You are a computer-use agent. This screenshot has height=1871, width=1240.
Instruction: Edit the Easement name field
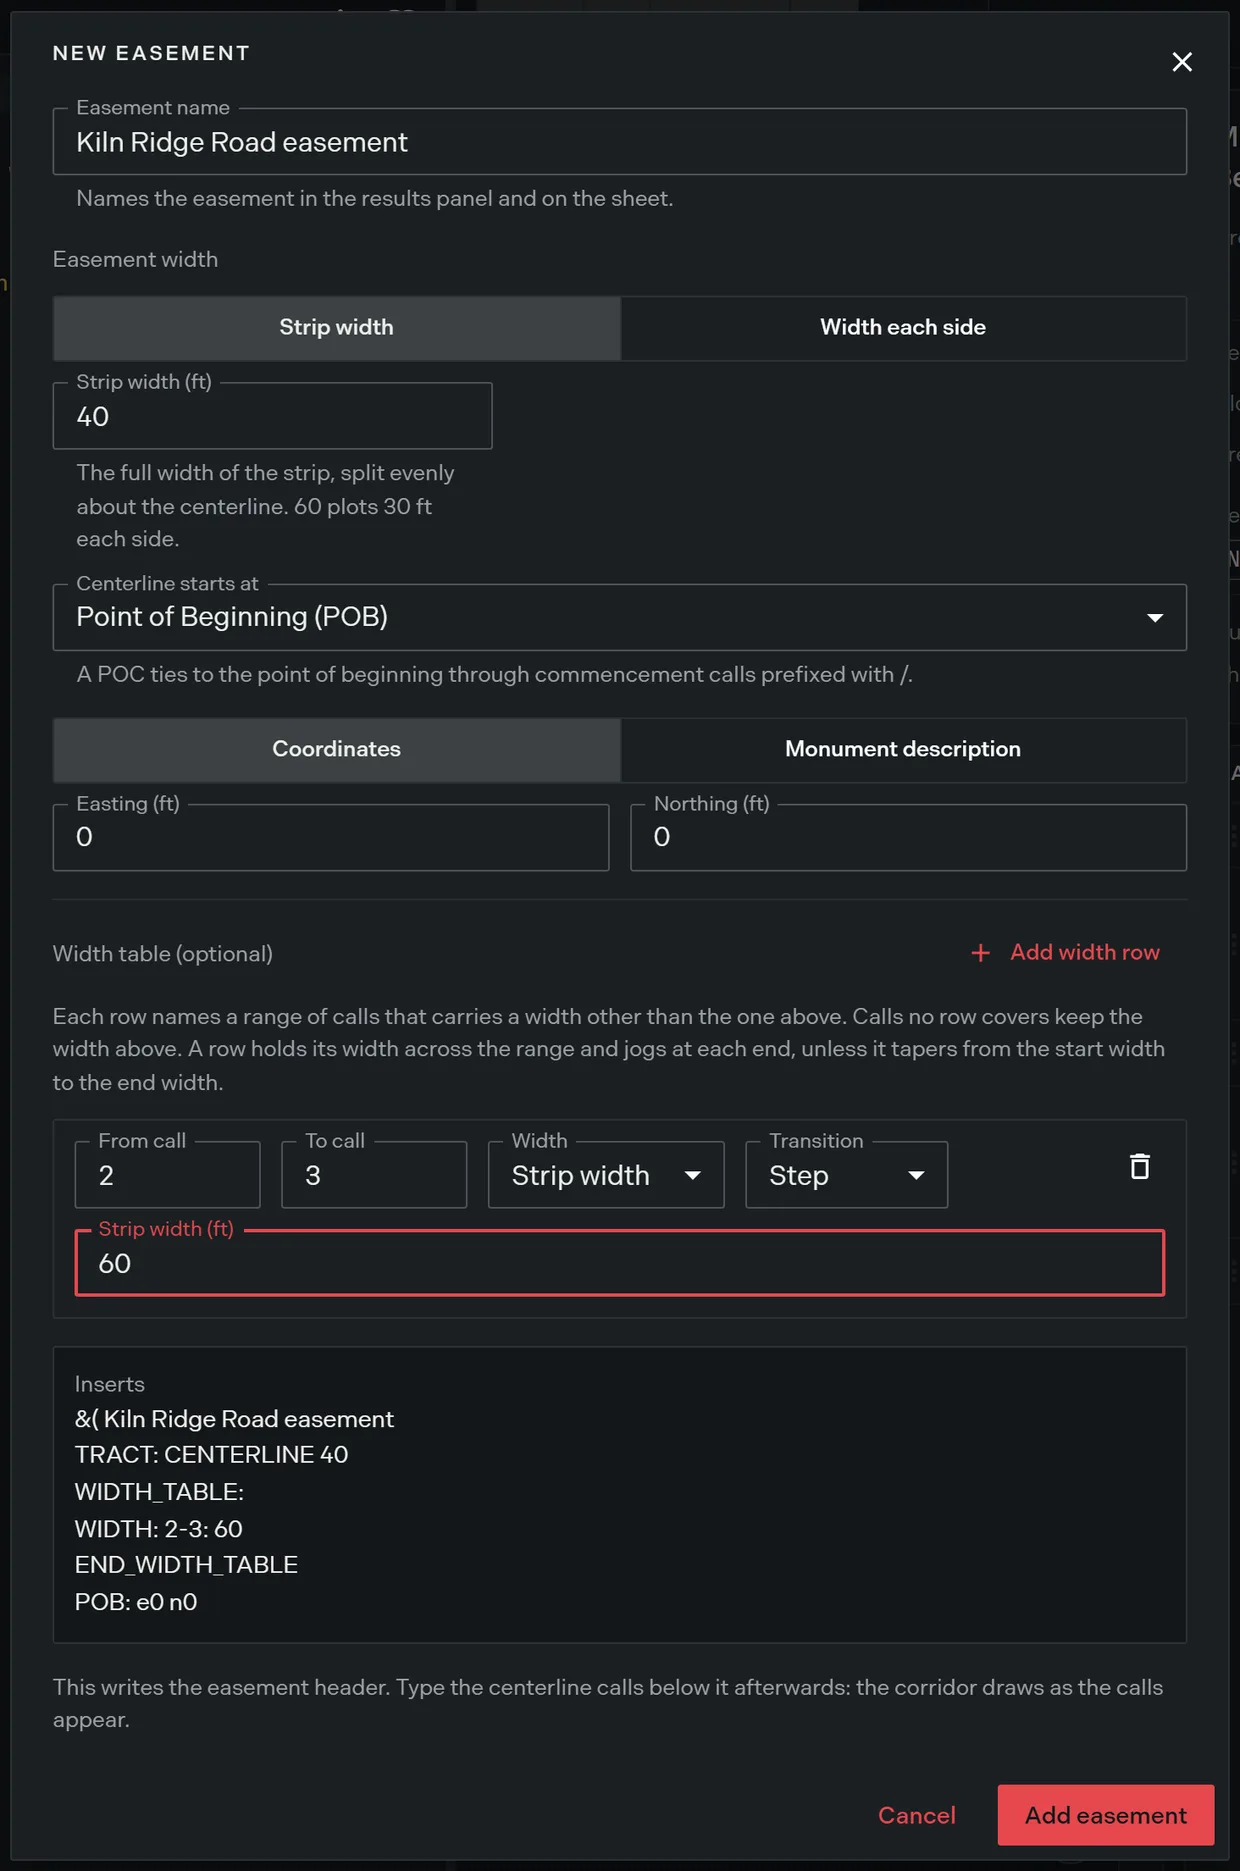(x=619, y=142)
